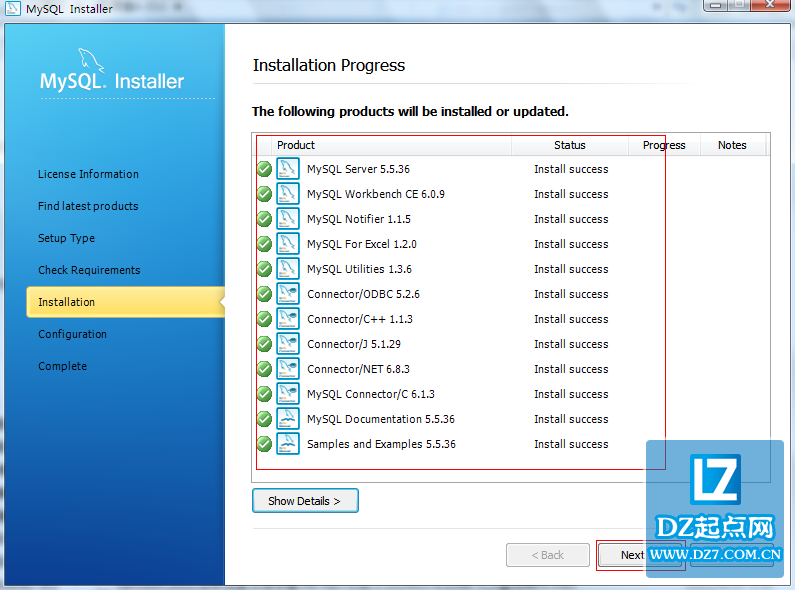The height and width of the screenshot is (590, 795).
Task: Go to Find latest products step
Action: click(88, 206)
